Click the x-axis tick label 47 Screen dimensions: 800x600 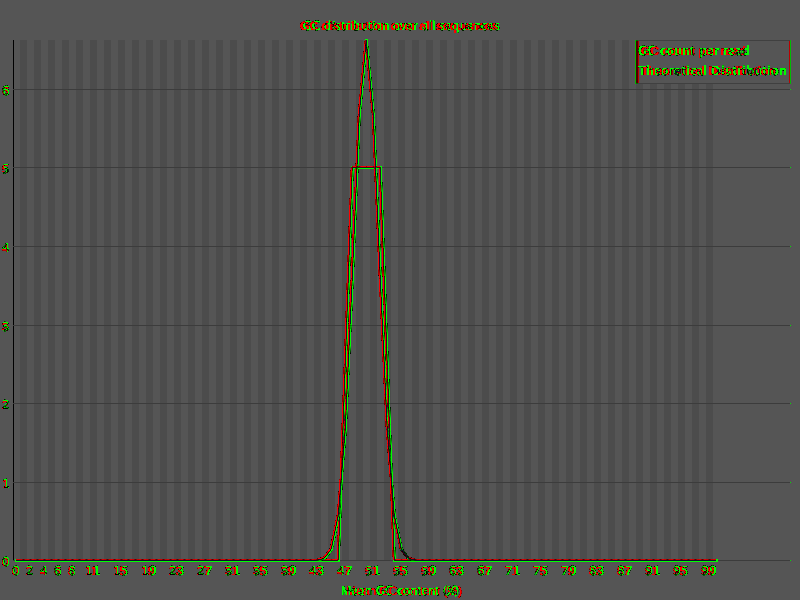[344, 571]
